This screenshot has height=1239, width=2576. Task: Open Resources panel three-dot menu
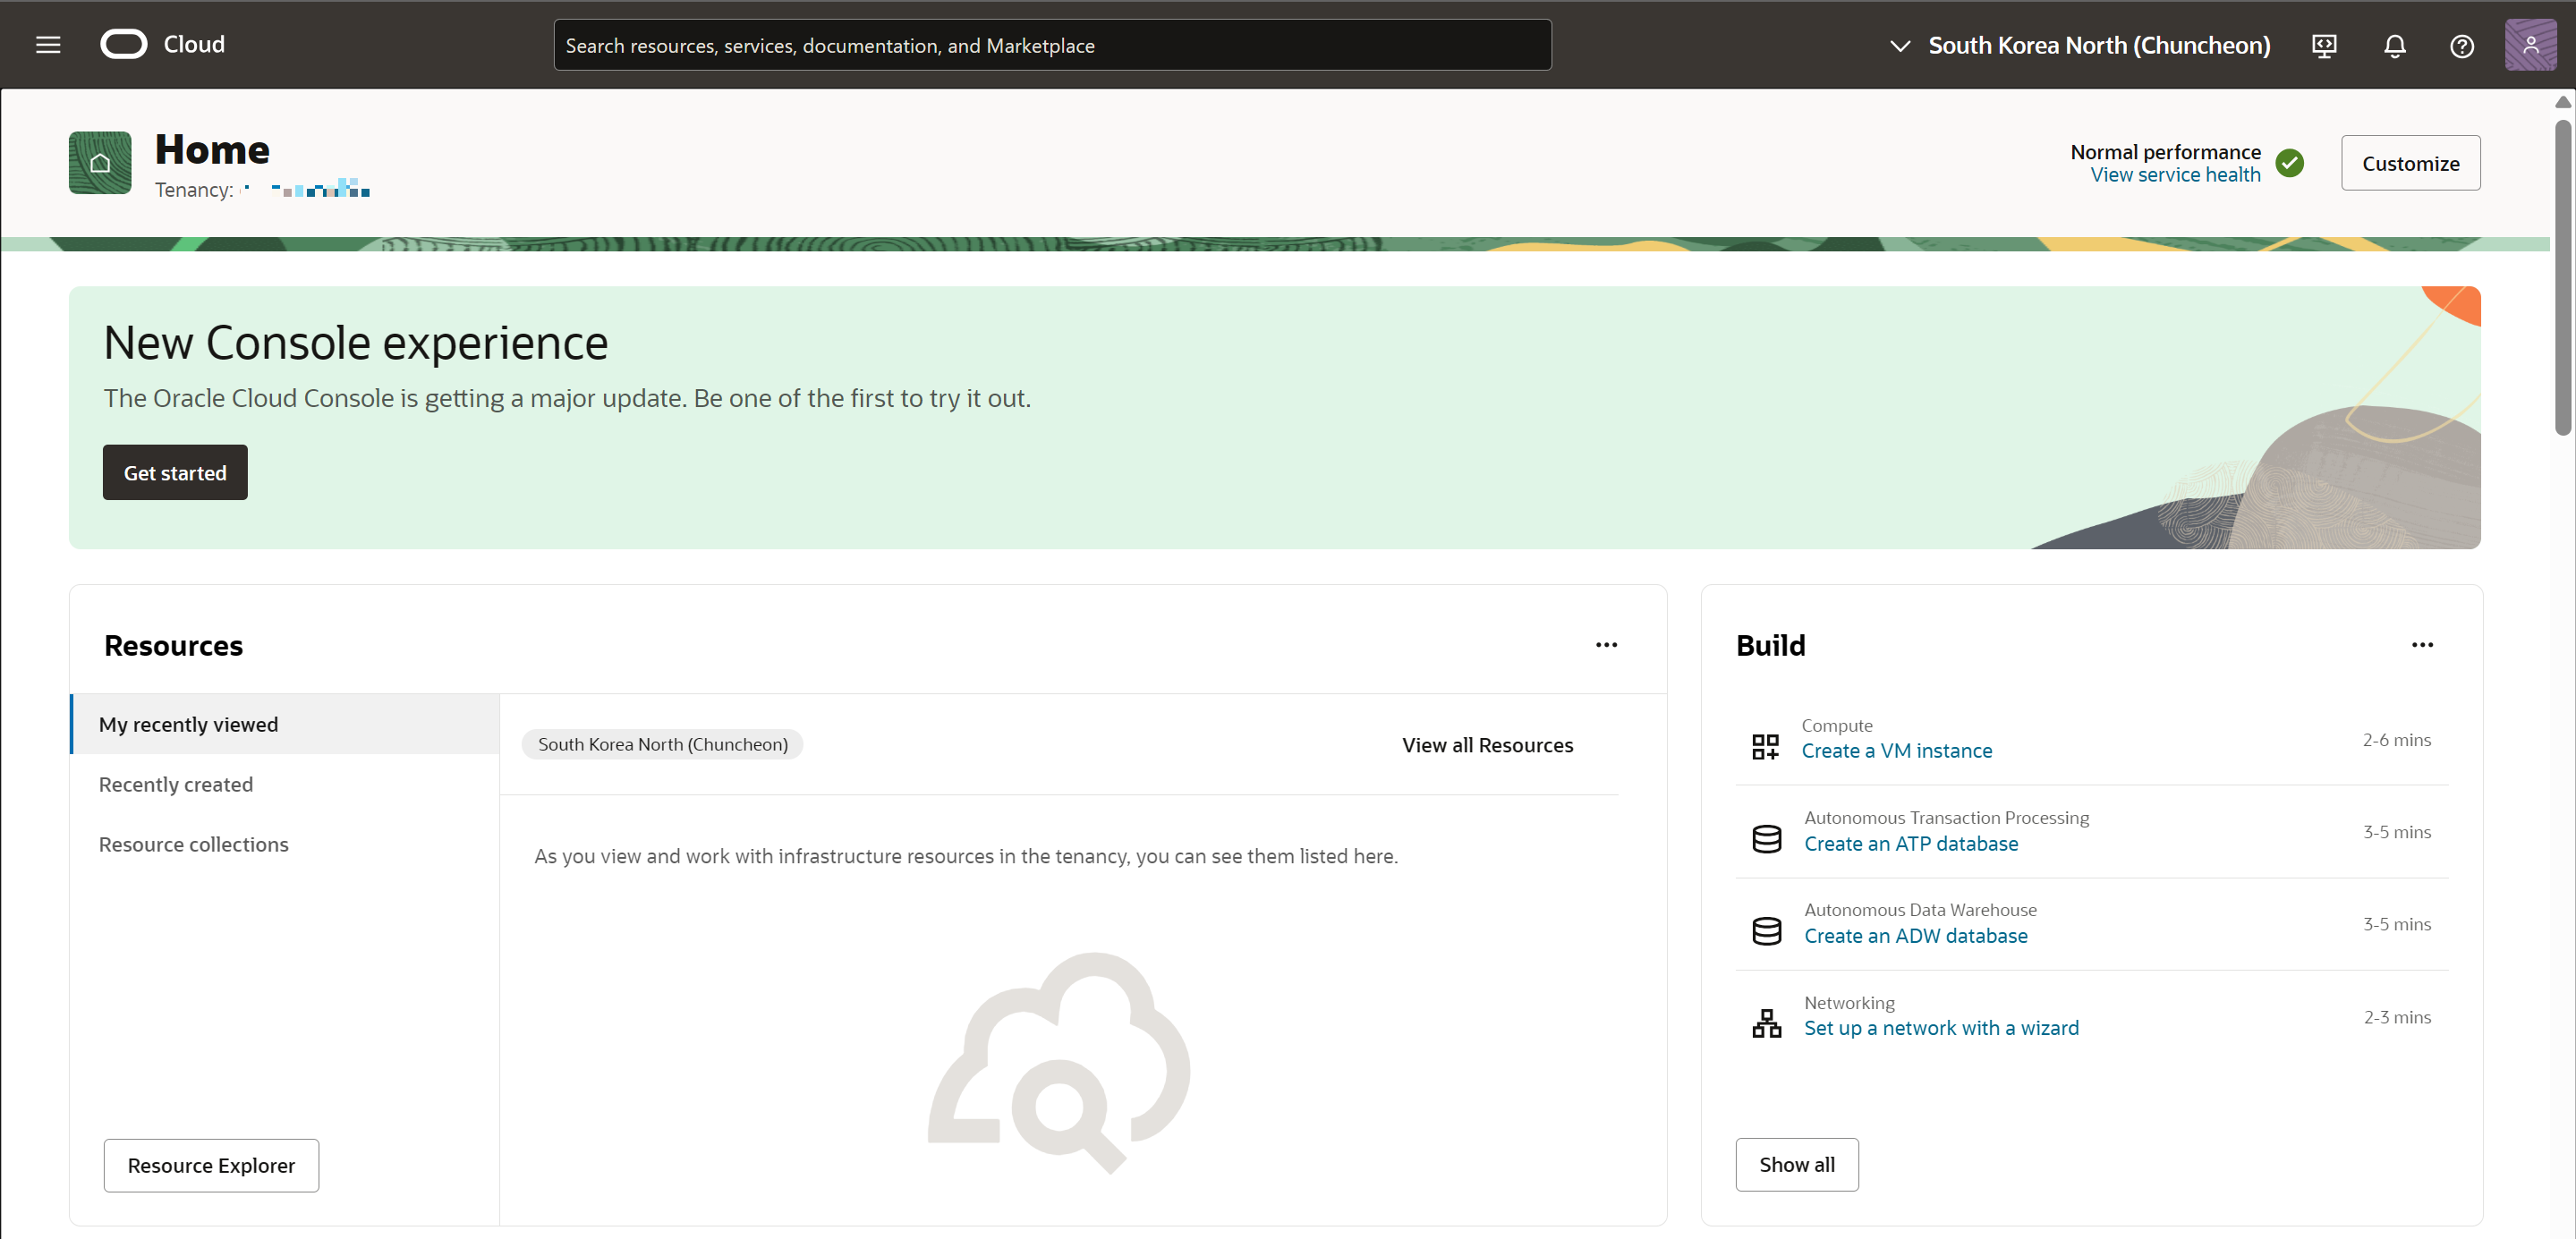1606,645
